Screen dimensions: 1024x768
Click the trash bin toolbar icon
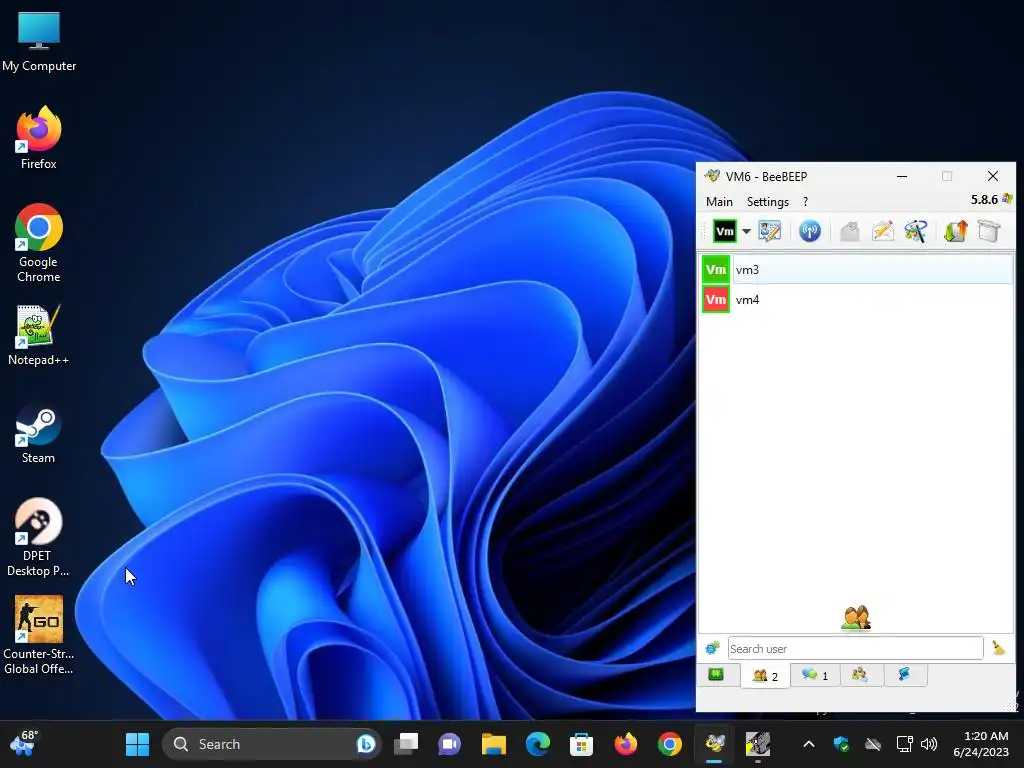pyautogui.click(x=989, y=231)
